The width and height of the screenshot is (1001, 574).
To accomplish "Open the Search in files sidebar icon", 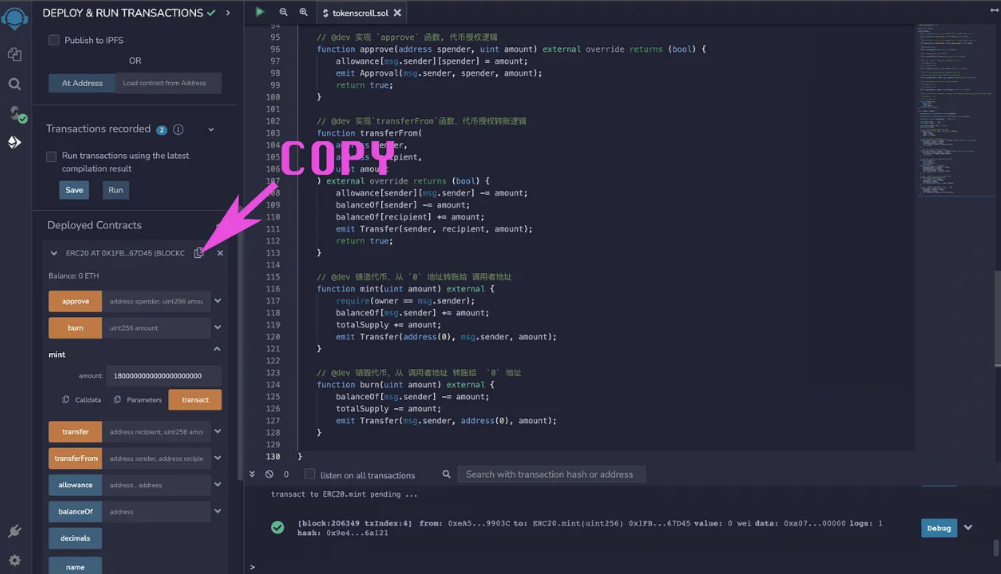I will (x=14, y=84).
